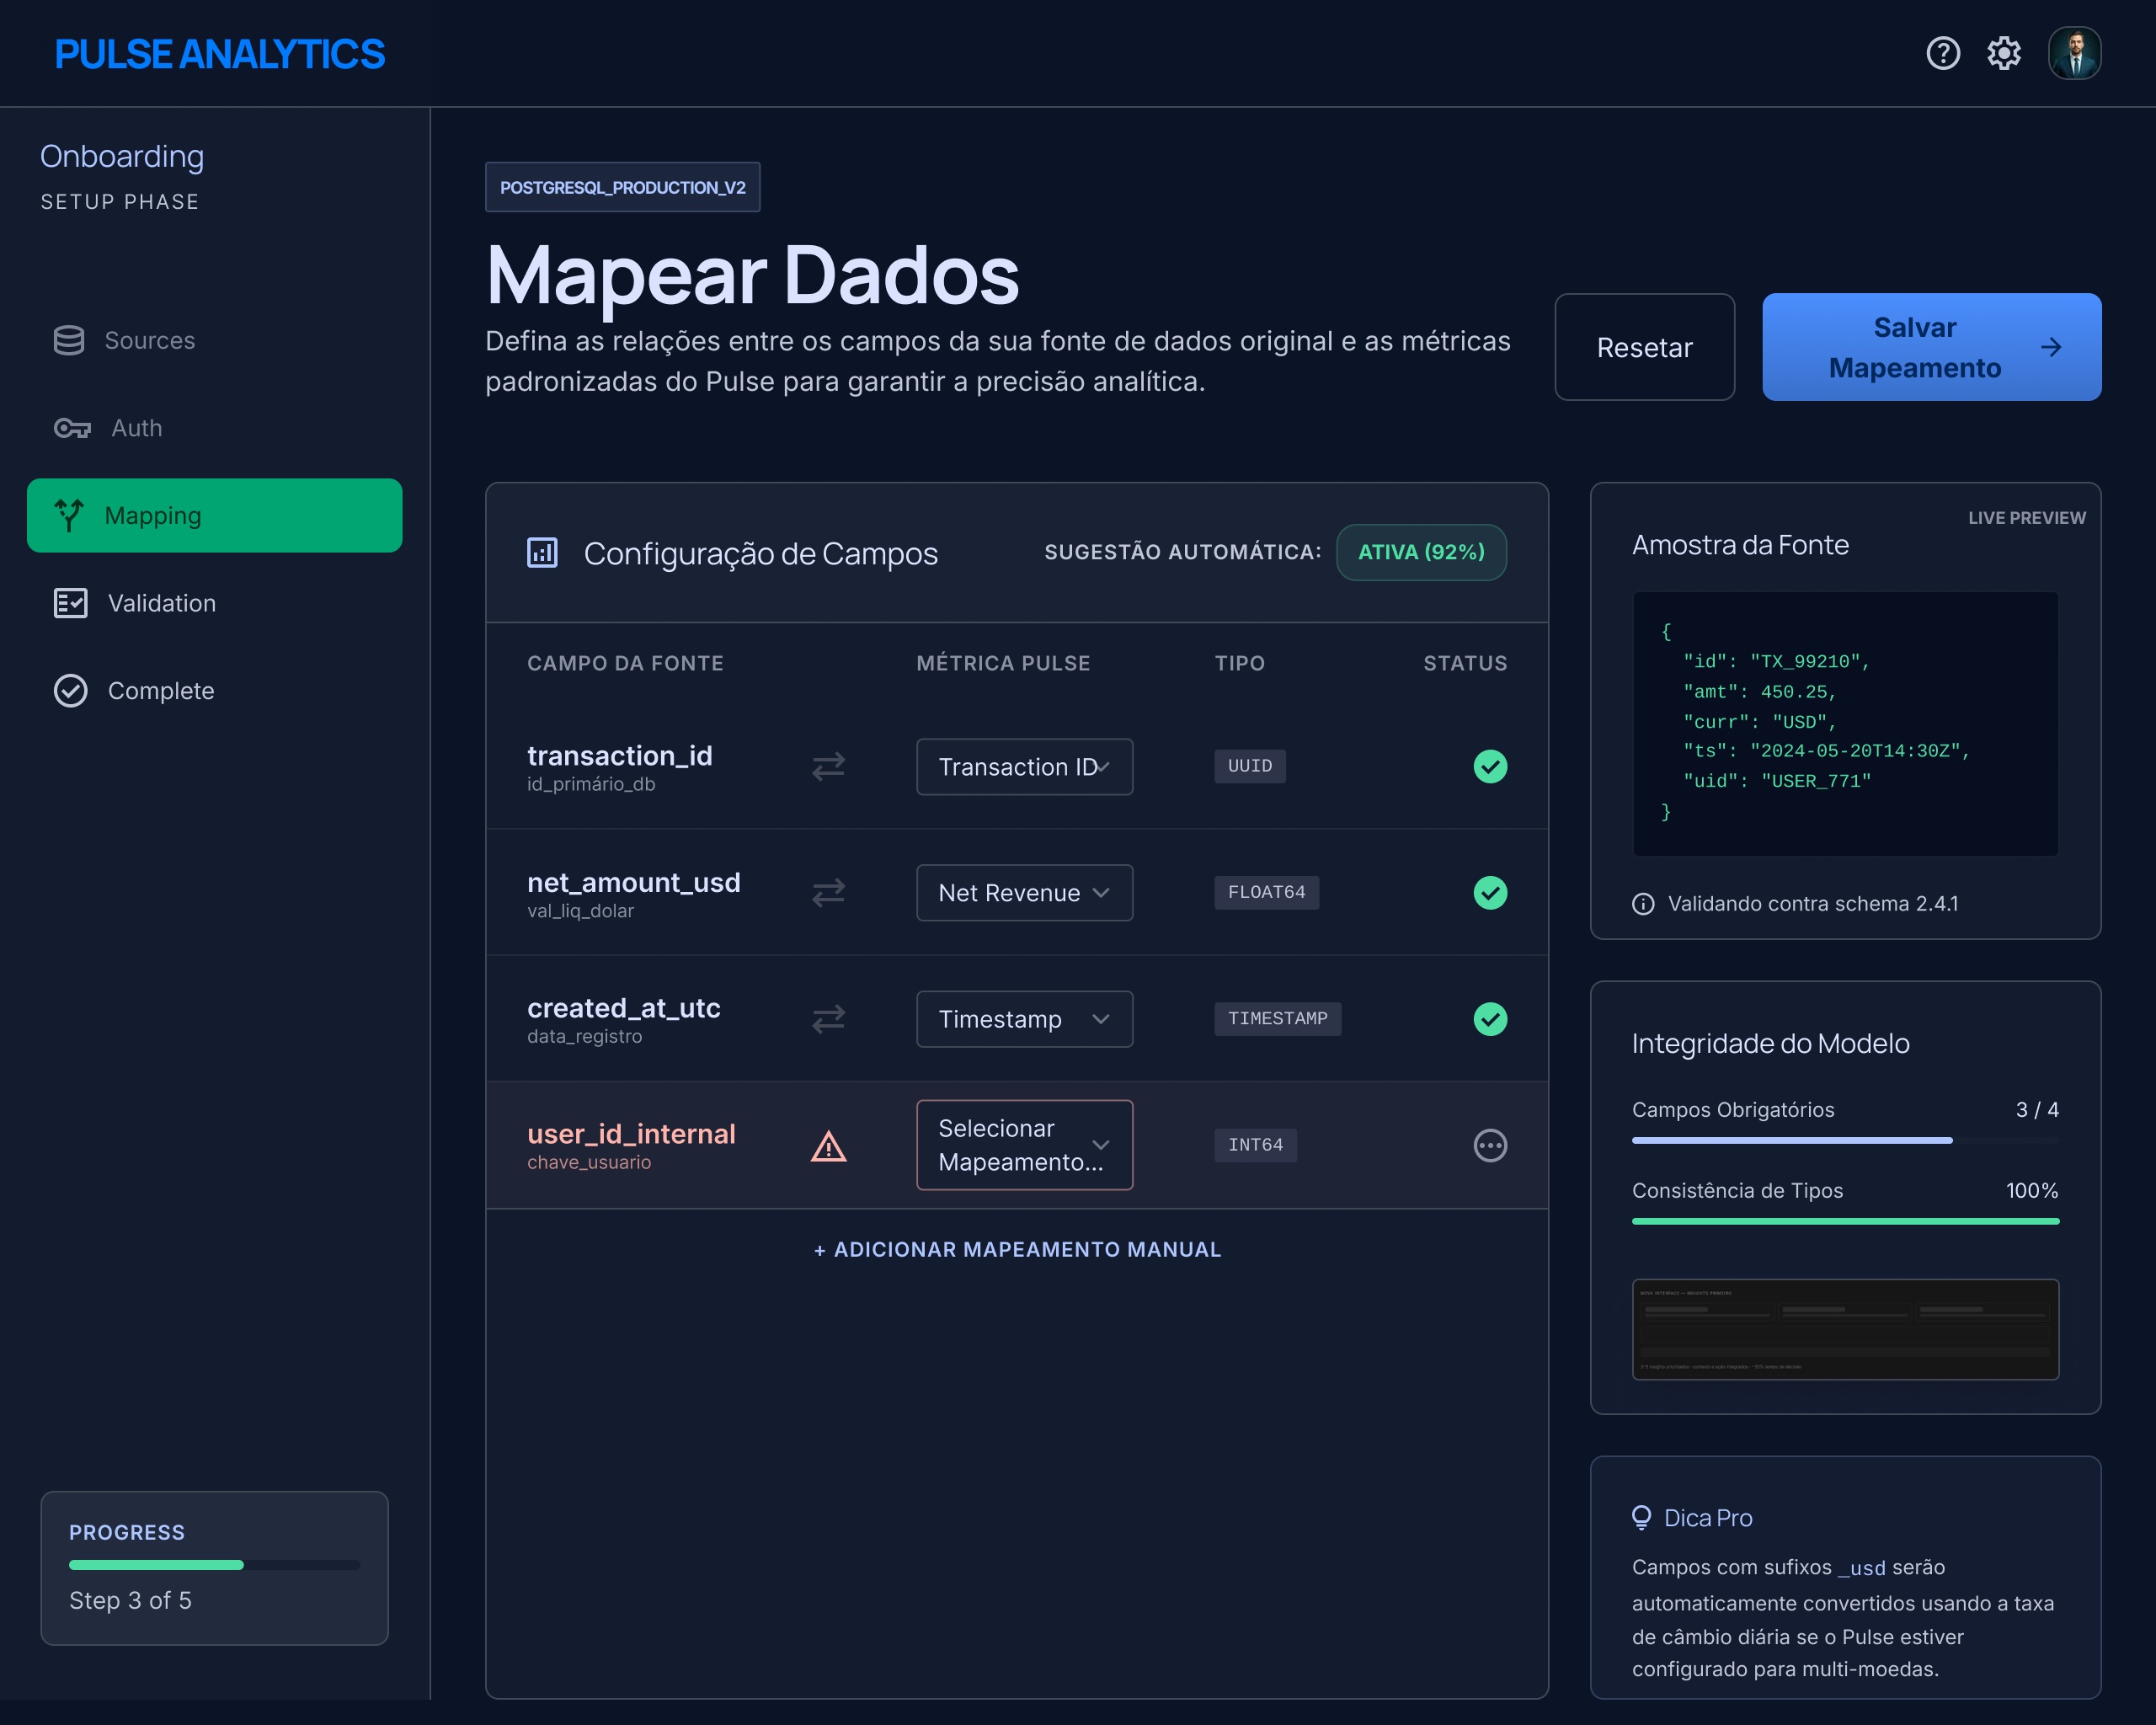Click the onboarding progress bar
This screenshot has height=1725, width=2156.
coord(214,1565)
